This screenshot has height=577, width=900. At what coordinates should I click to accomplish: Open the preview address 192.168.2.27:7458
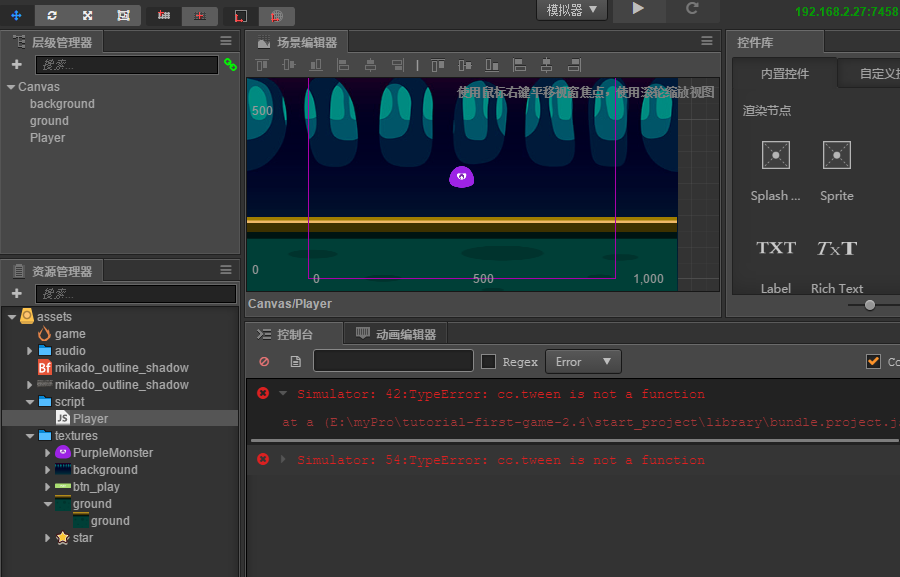pos(847,11)
